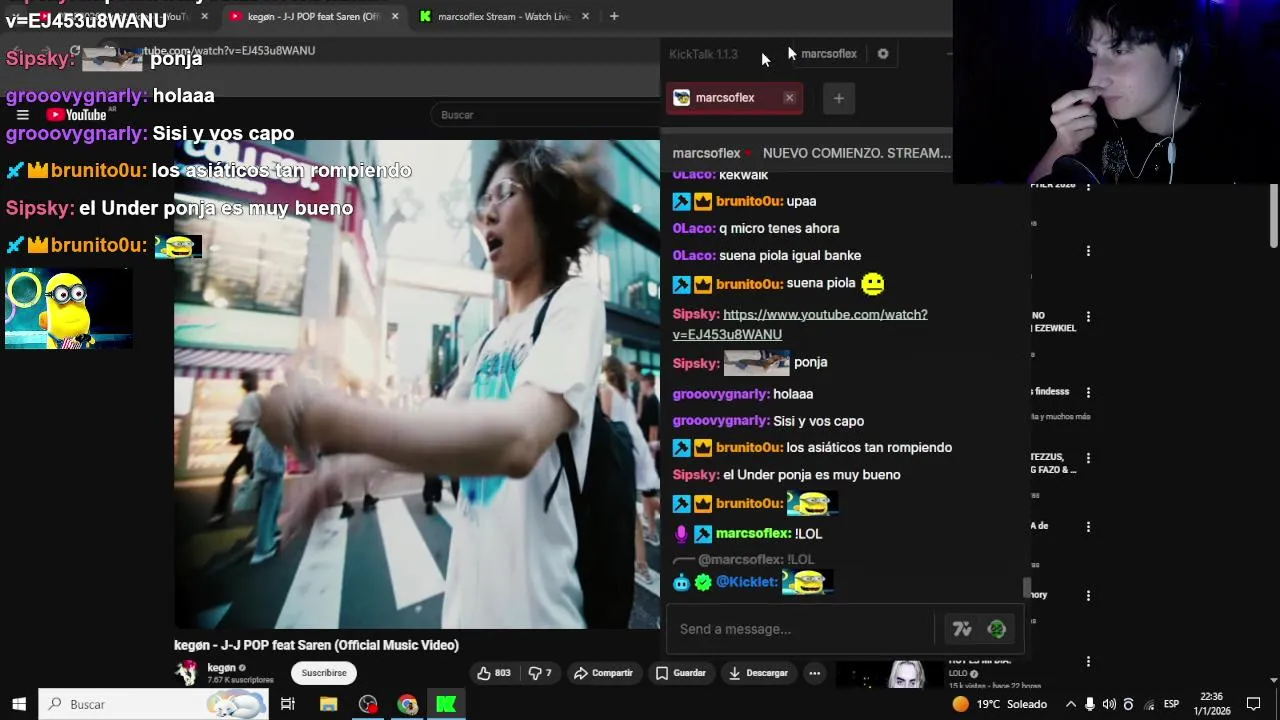The width and height of the screenshot is (1280, 720).
Task: Close the marcsoflex chatroom tab
Action: pyautogui.click(x=789, y=98)
